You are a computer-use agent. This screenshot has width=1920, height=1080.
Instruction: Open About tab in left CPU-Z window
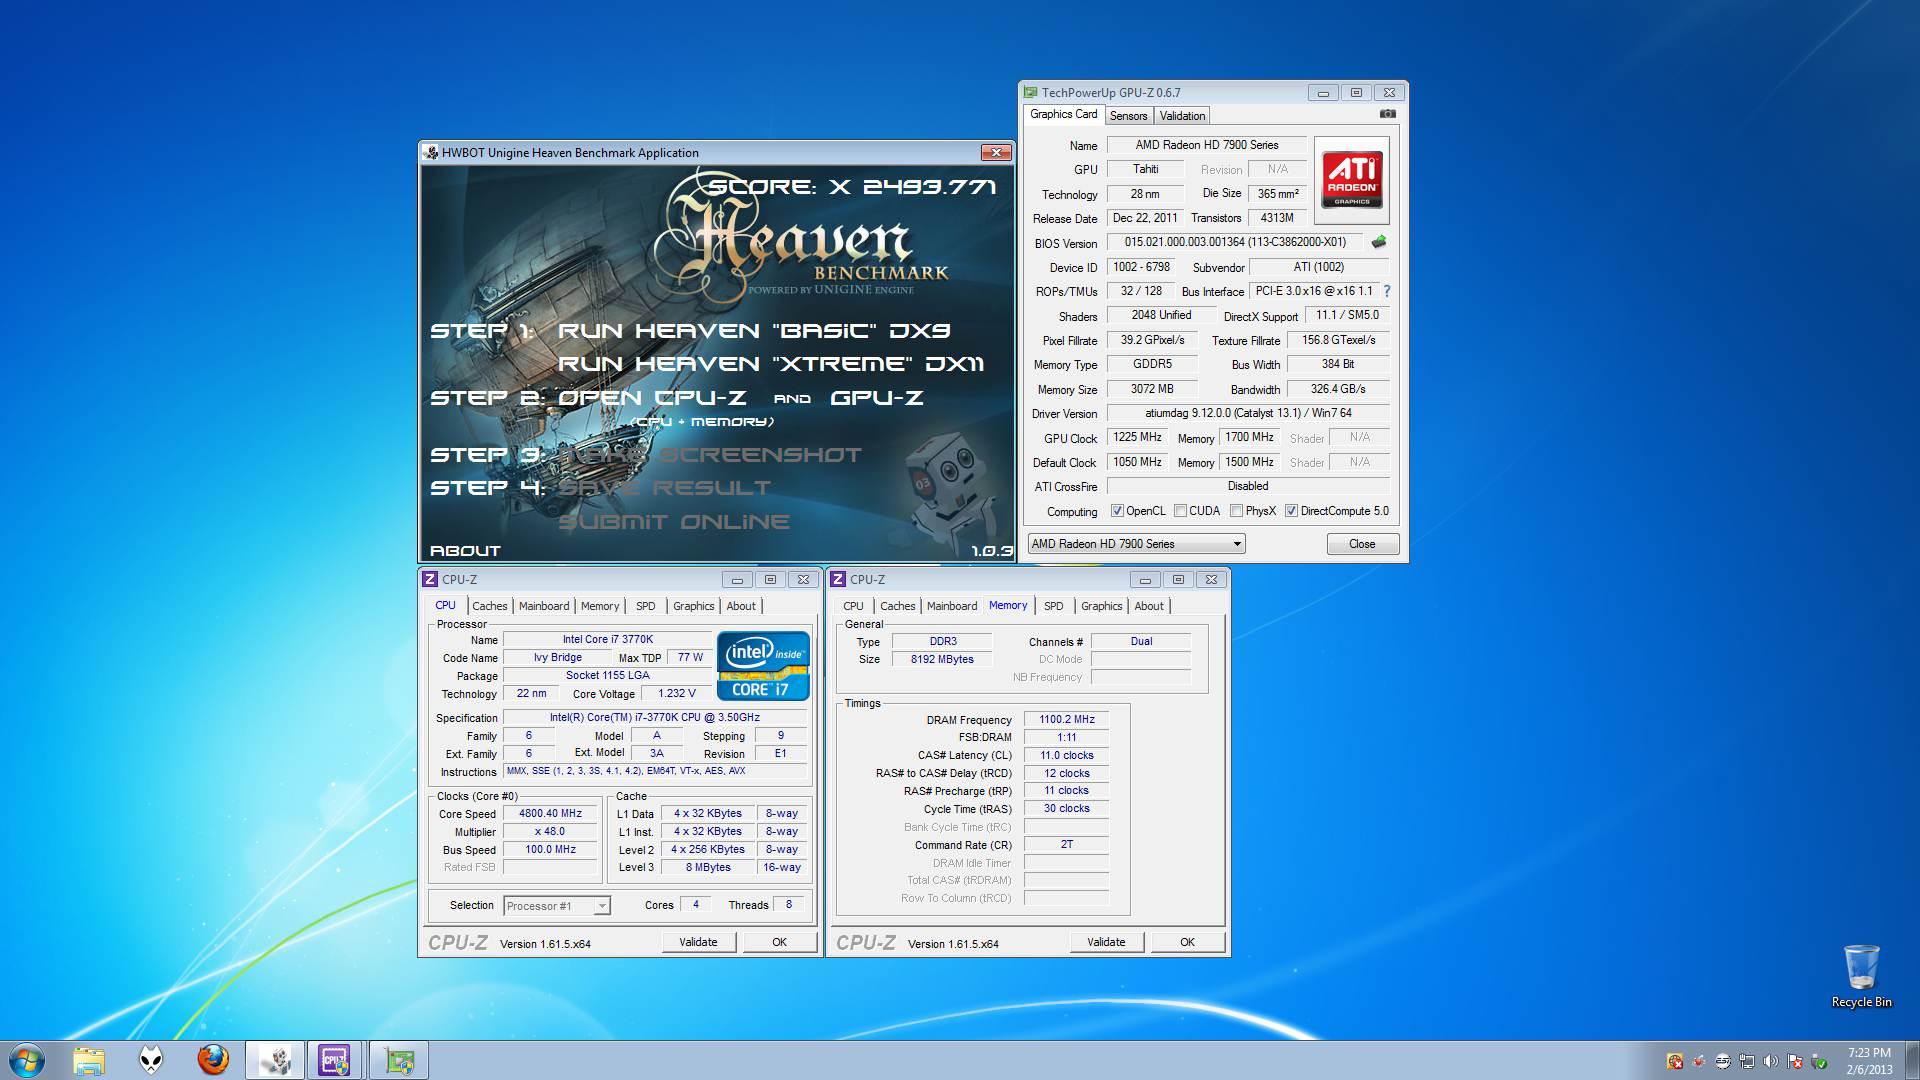click(x=741, y=606)
